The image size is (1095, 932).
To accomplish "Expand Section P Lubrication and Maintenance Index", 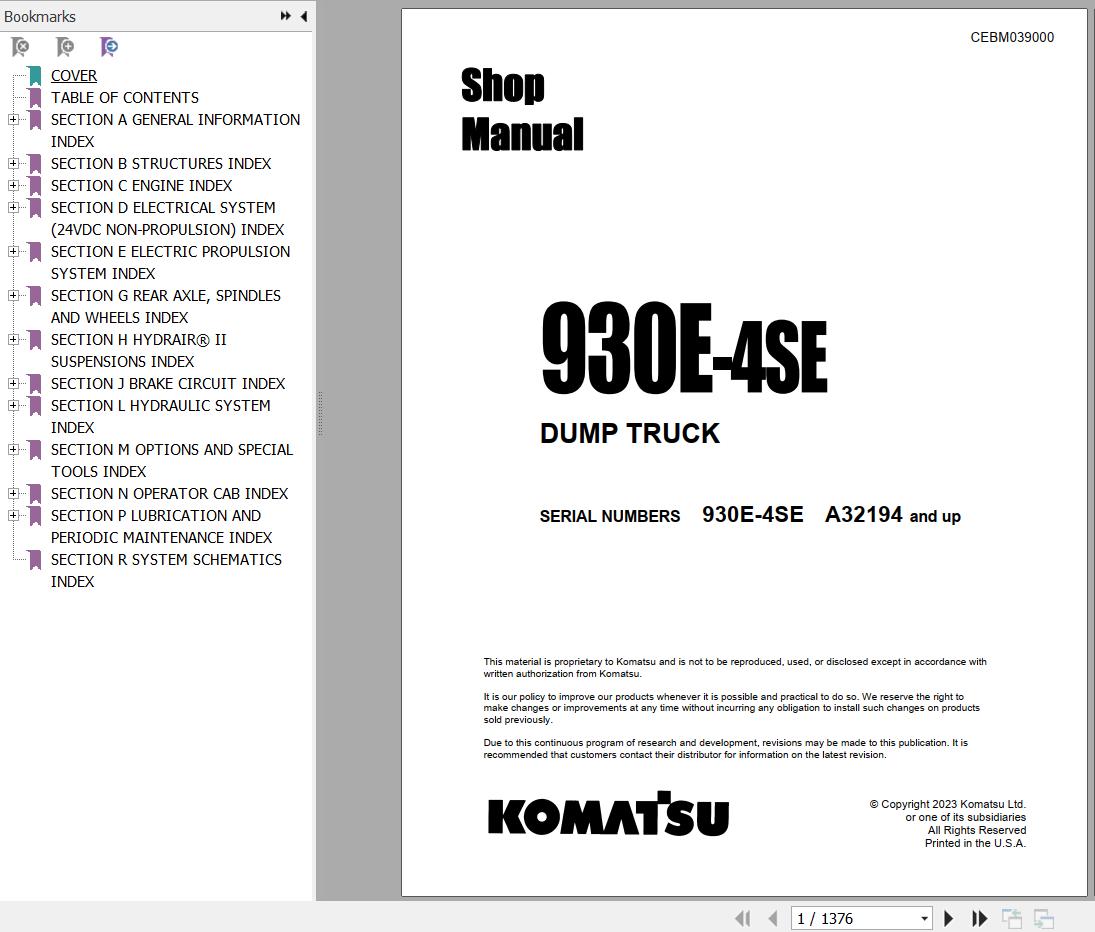I will pyautogui.click(x=13, y=515).
